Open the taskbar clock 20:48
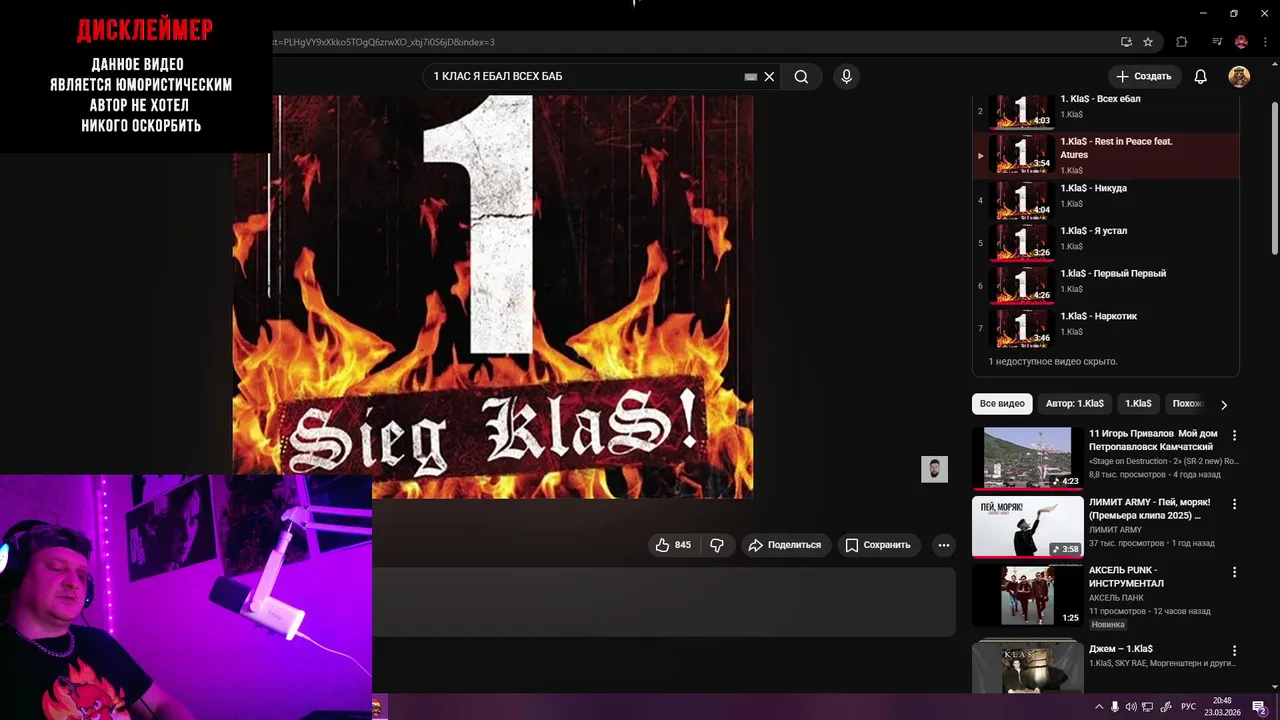The width and height of the screenshot is (1280, 720). [1222, 707]
